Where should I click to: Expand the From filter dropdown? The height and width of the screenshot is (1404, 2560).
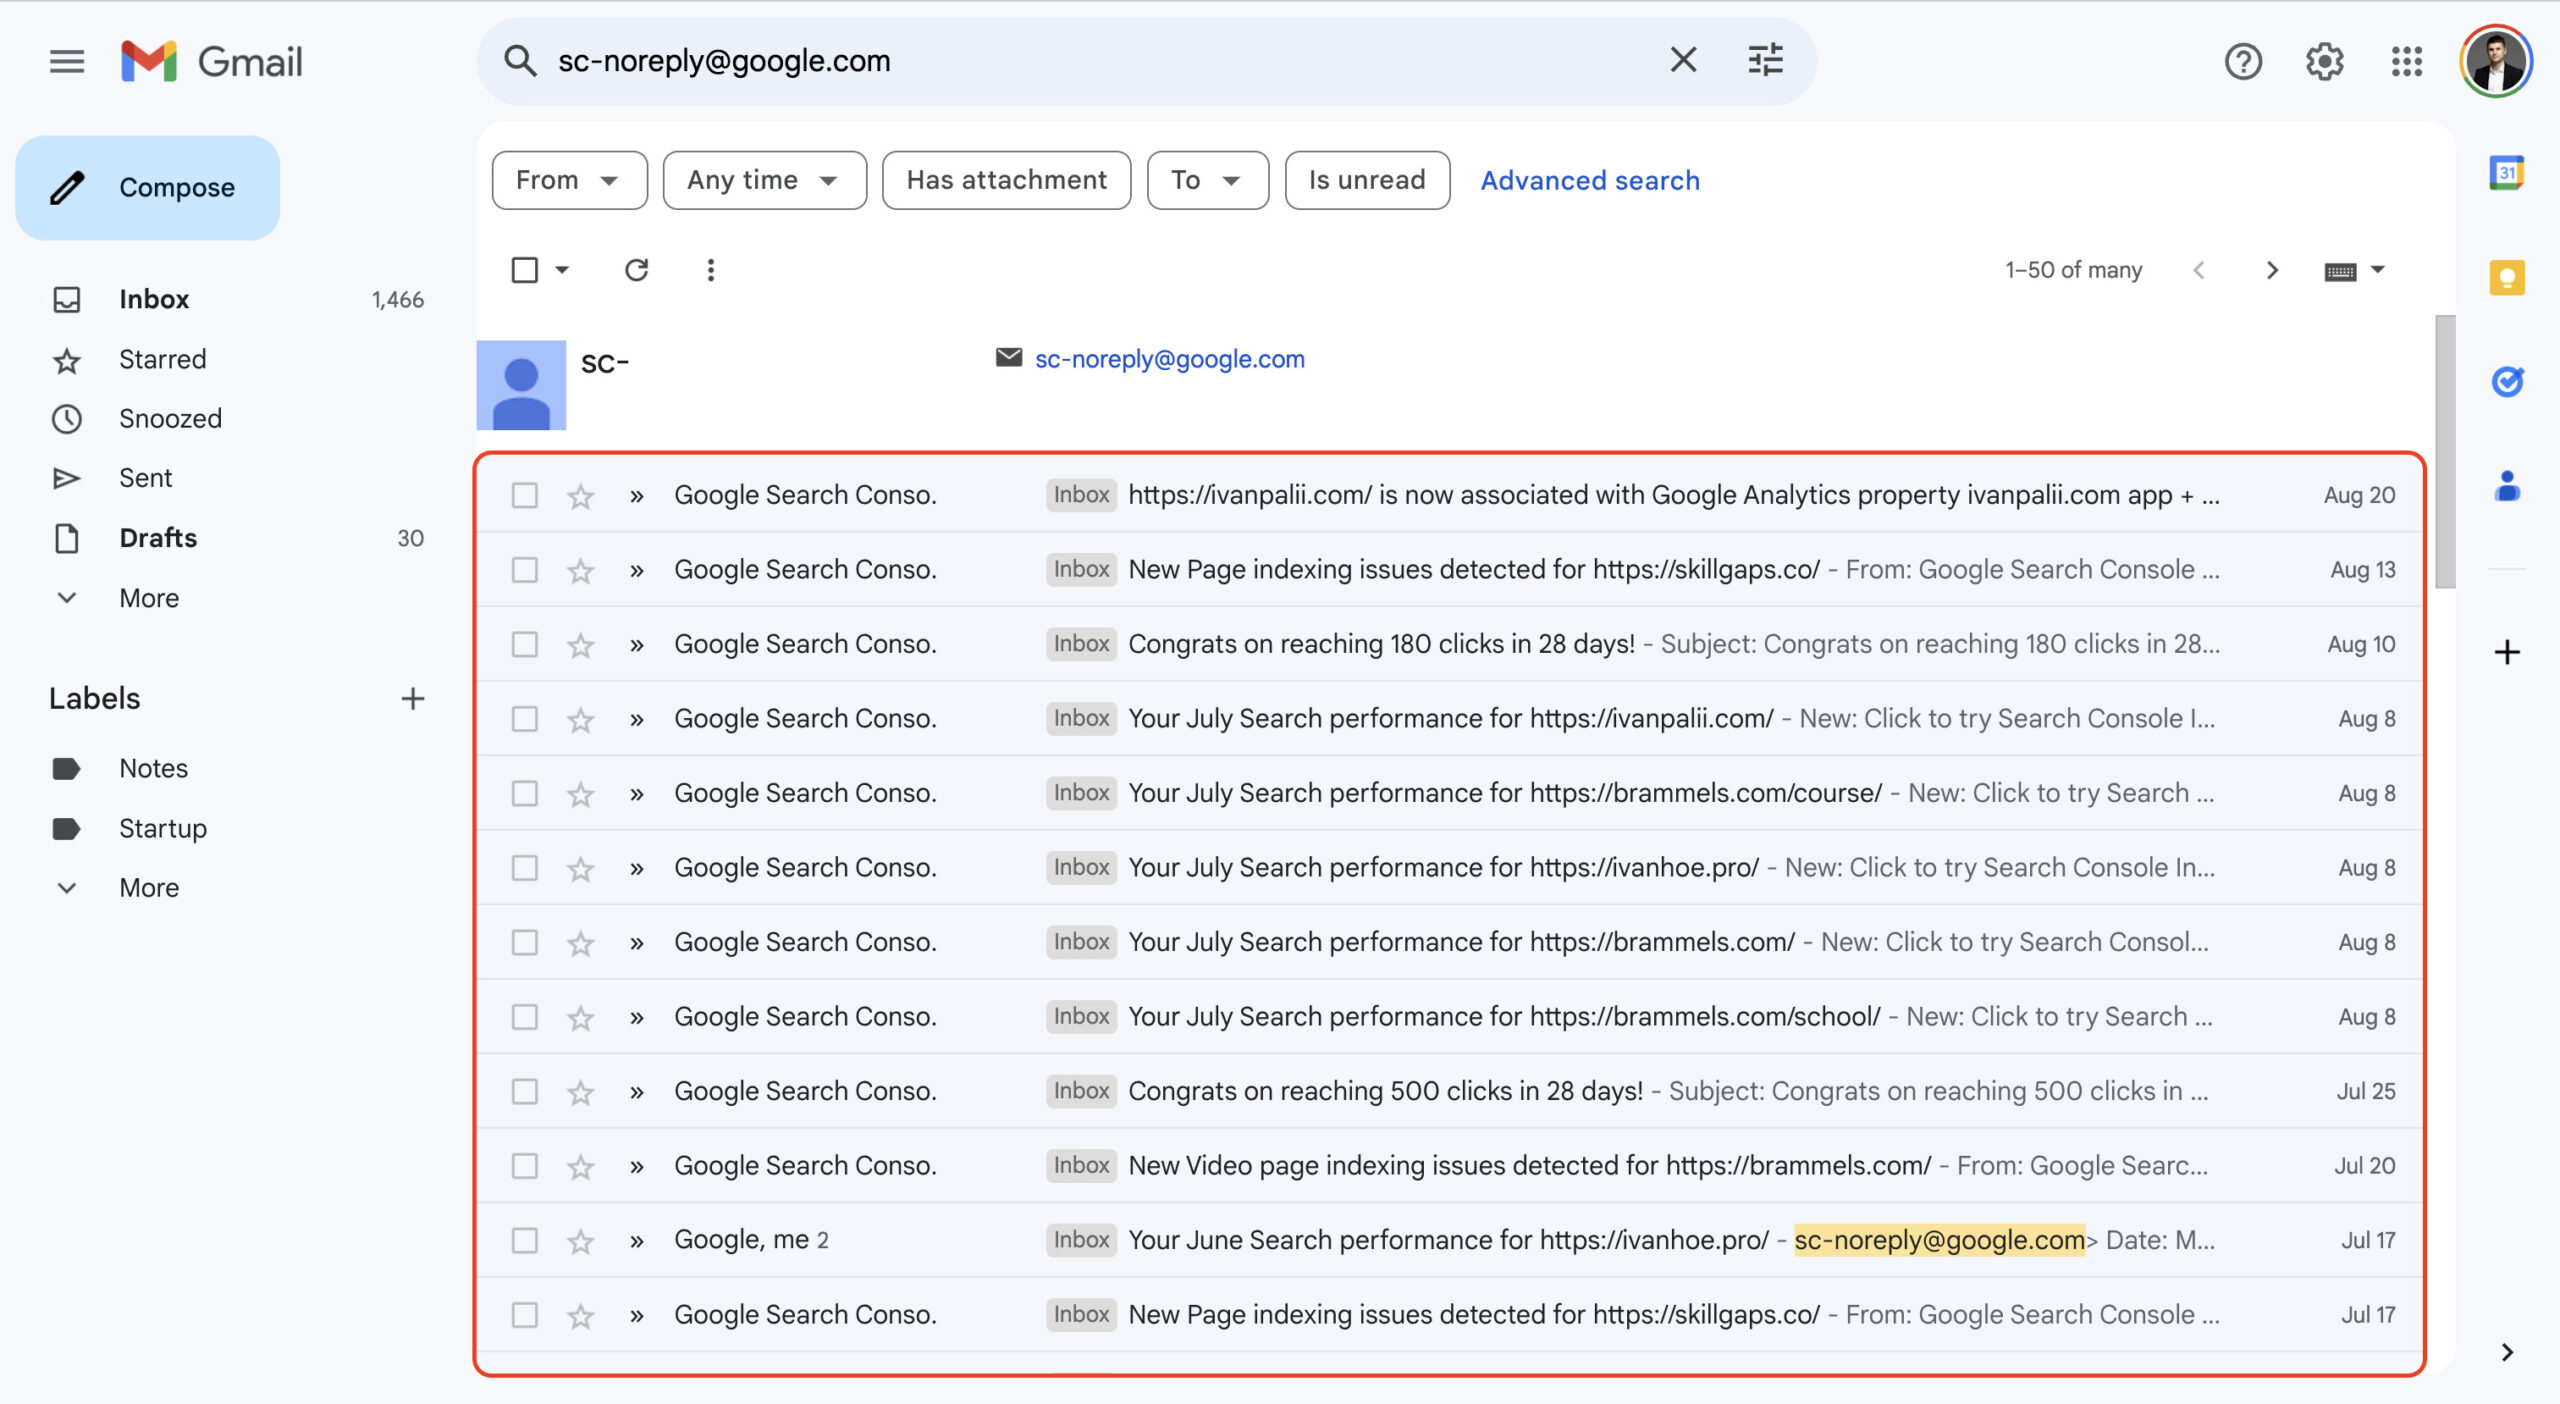pos(568,180)
